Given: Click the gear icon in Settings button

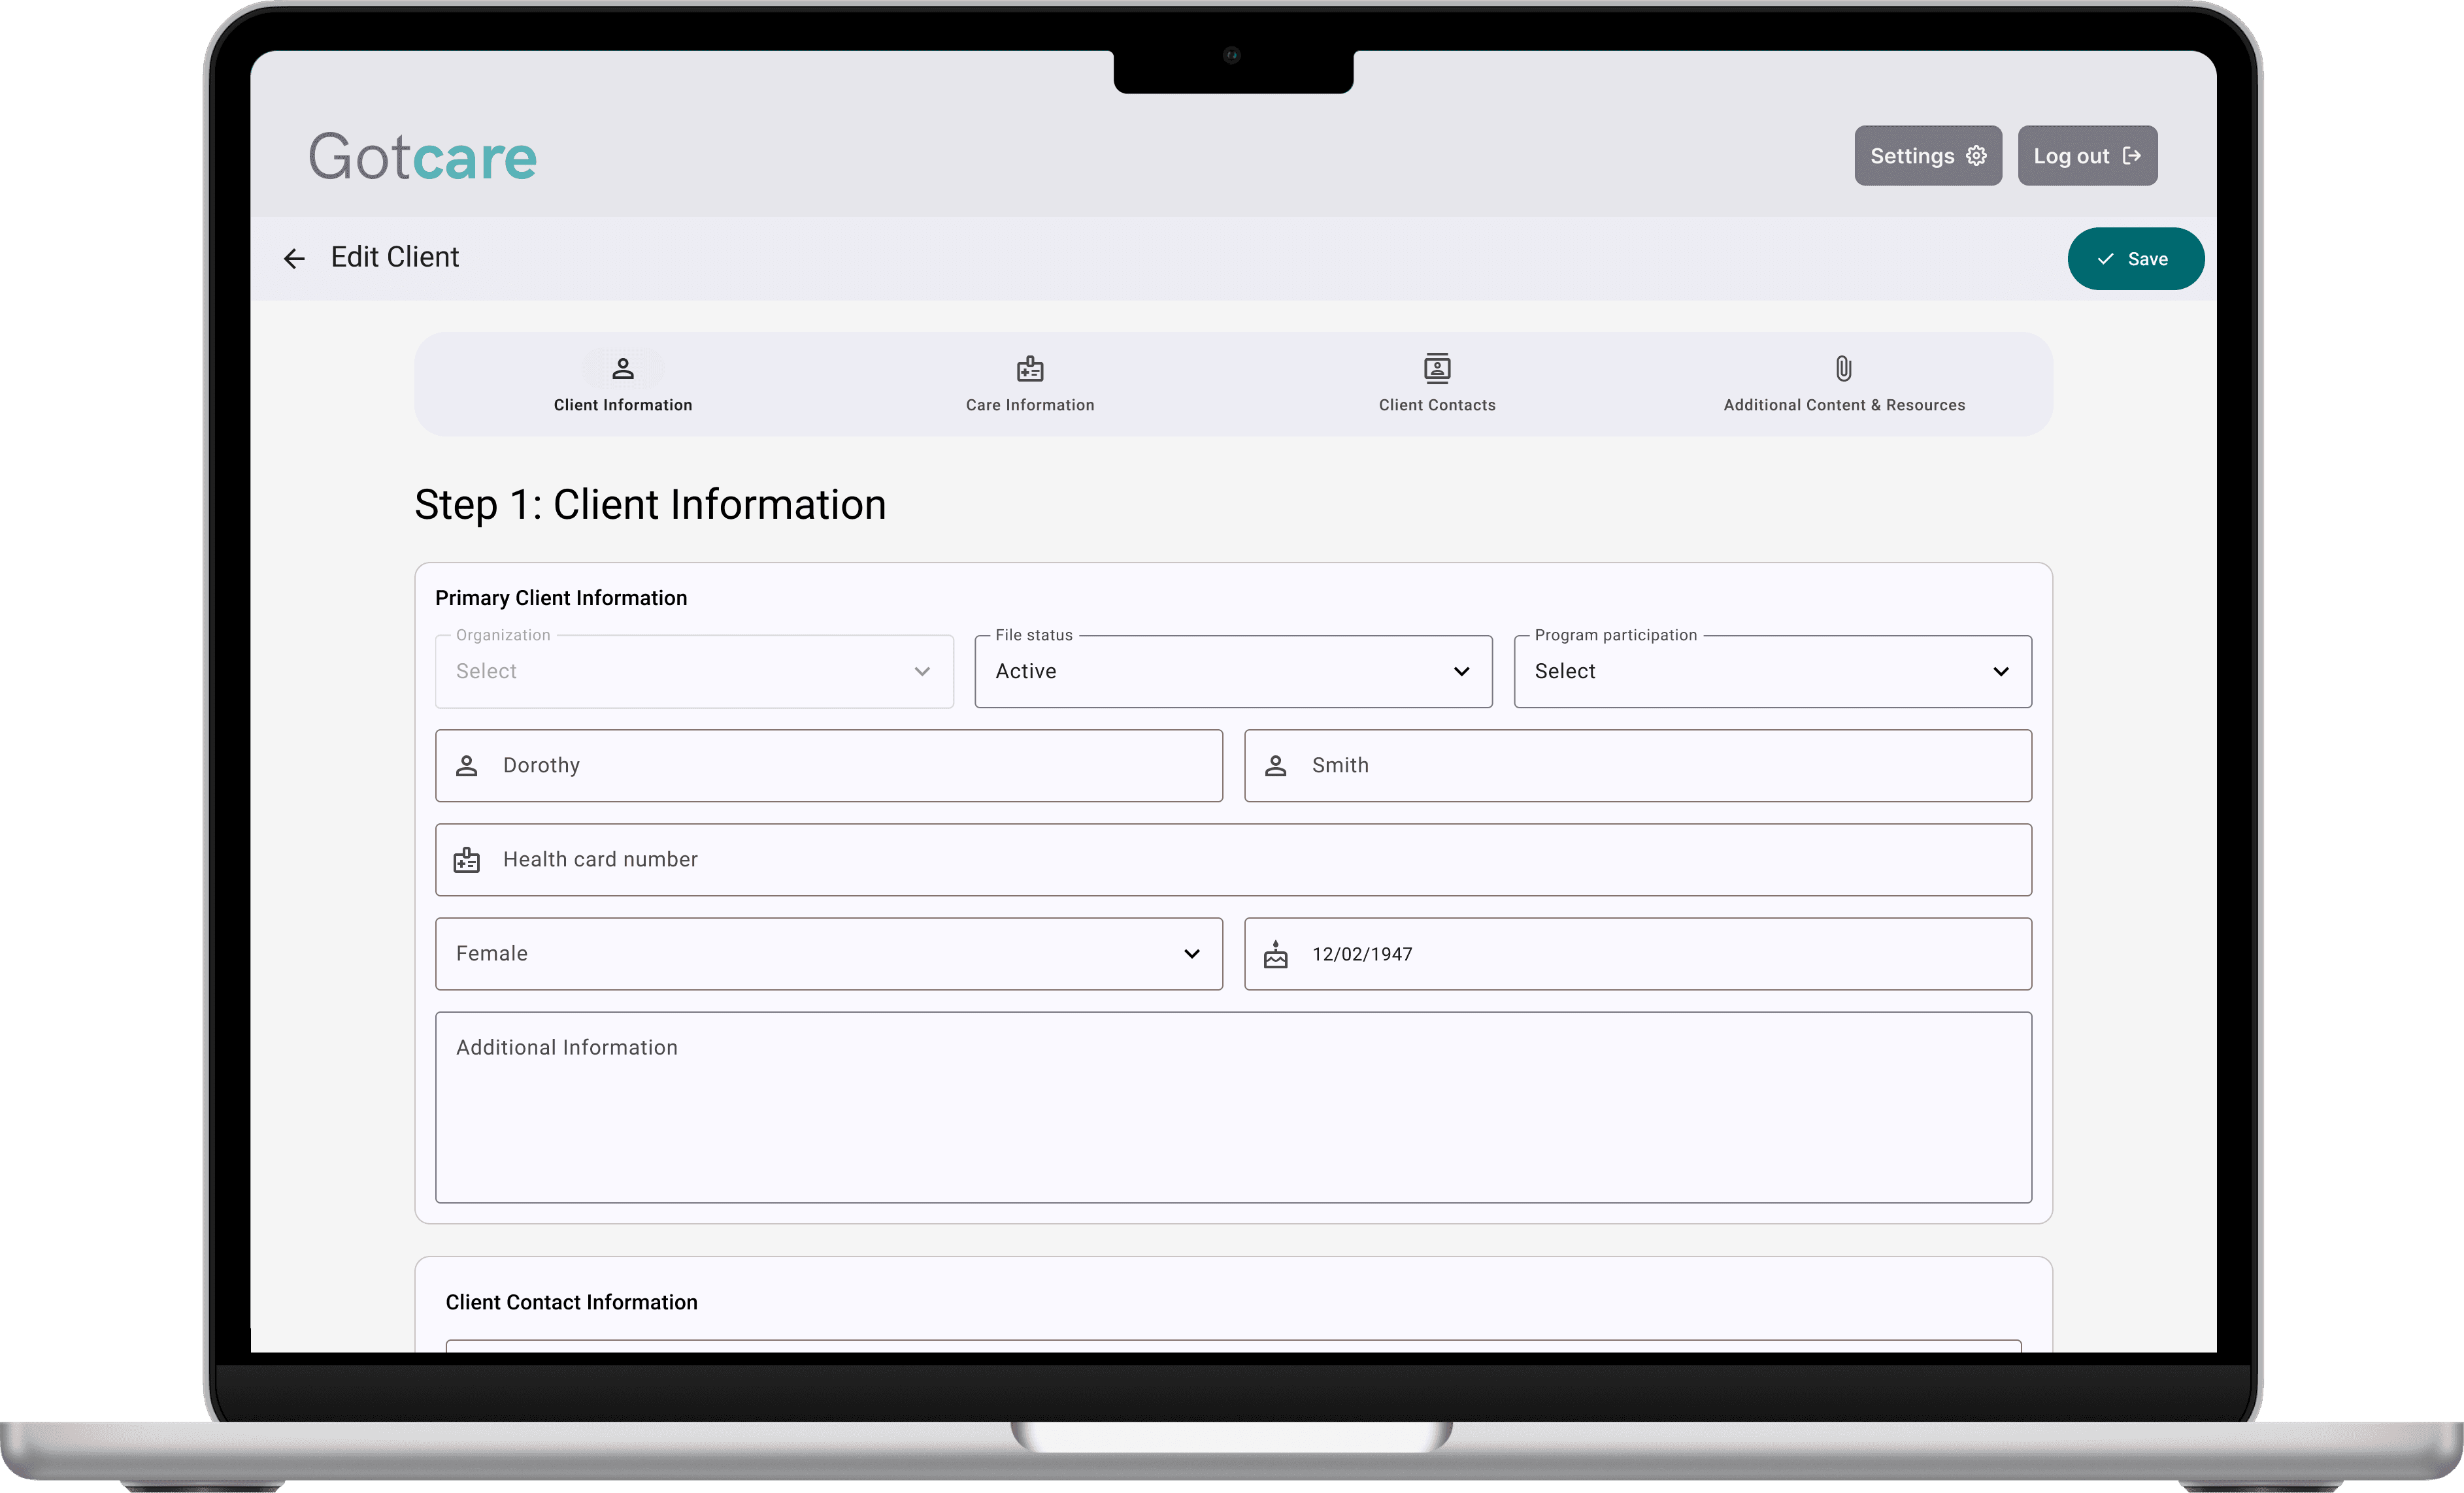Looking at the screenshot, I should point(1976,156).
